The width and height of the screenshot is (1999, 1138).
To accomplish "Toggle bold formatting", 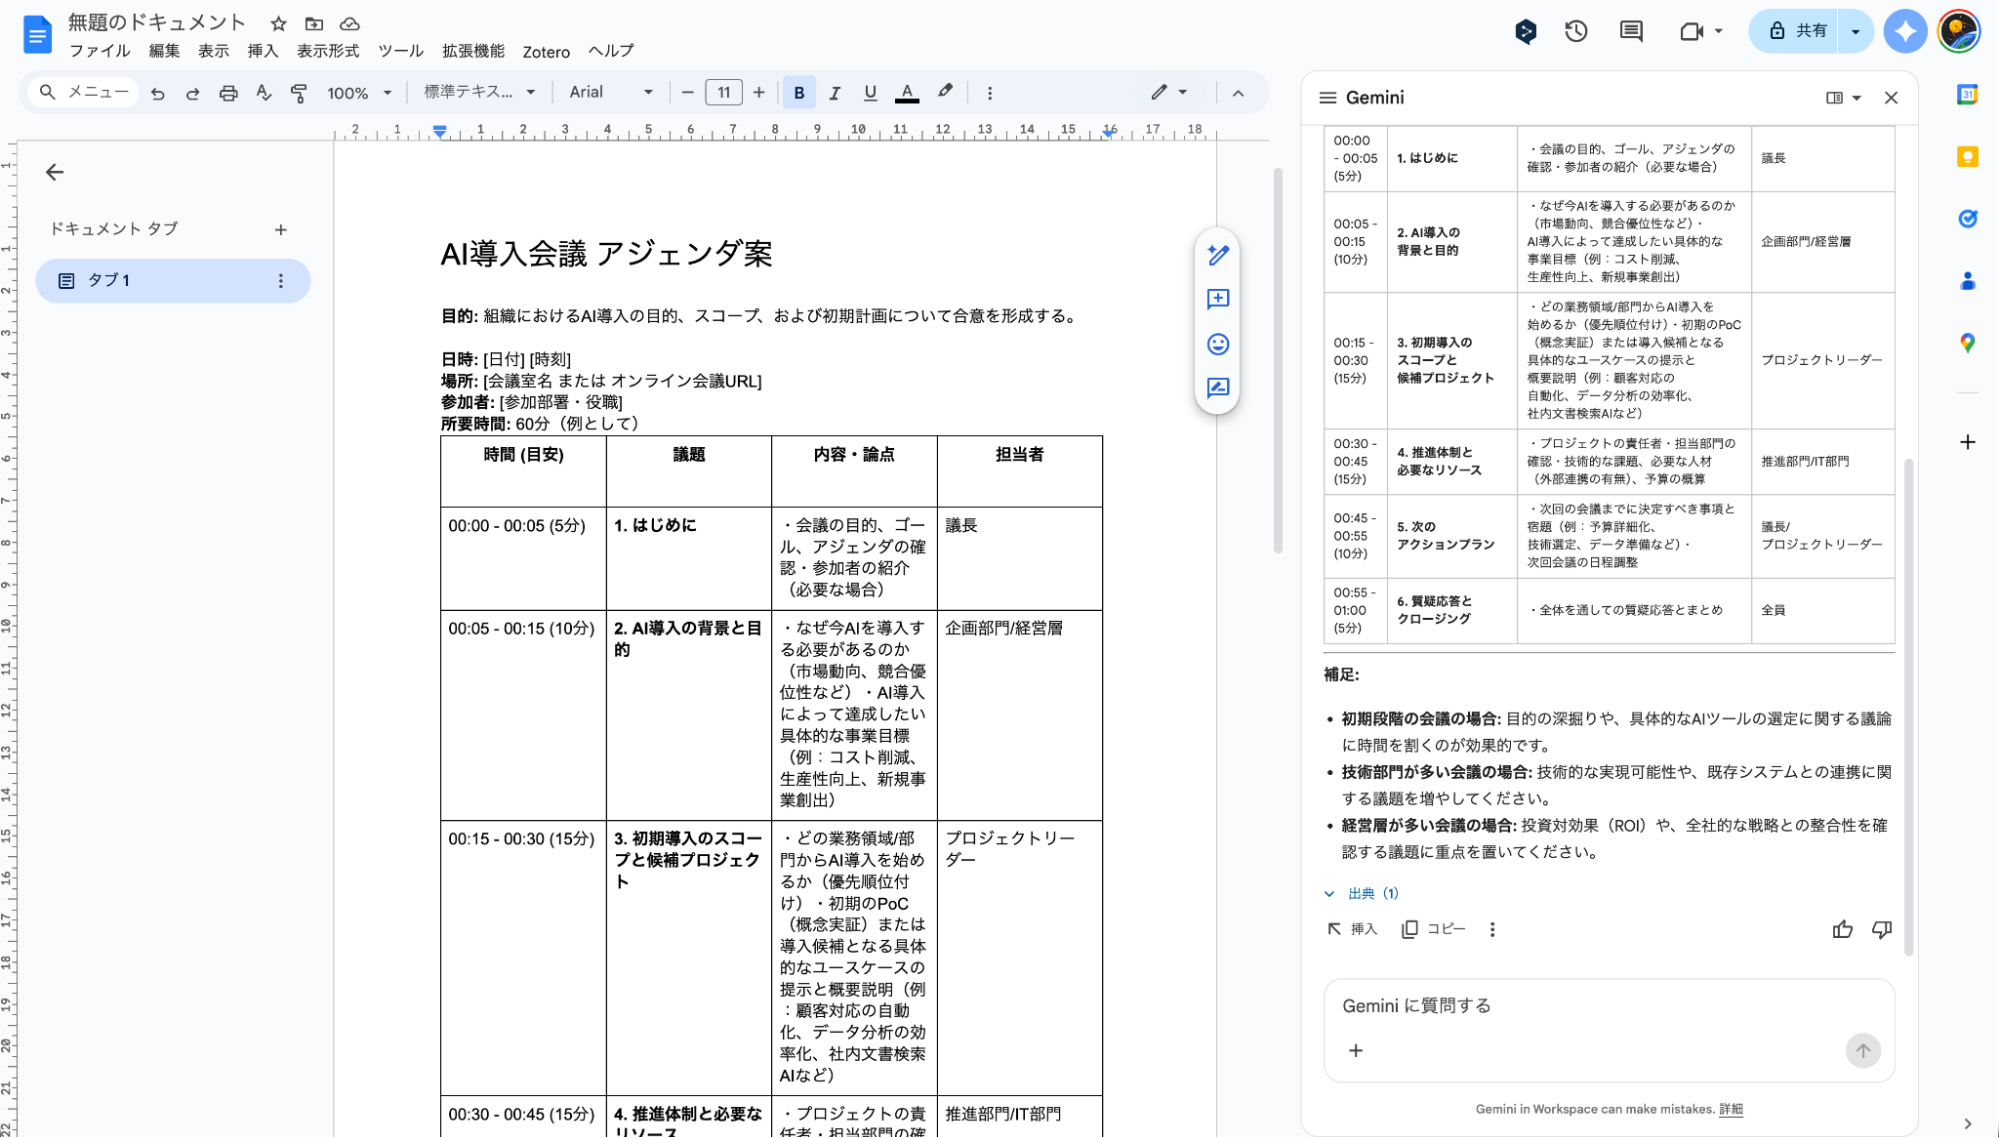I will click(798, 92).
